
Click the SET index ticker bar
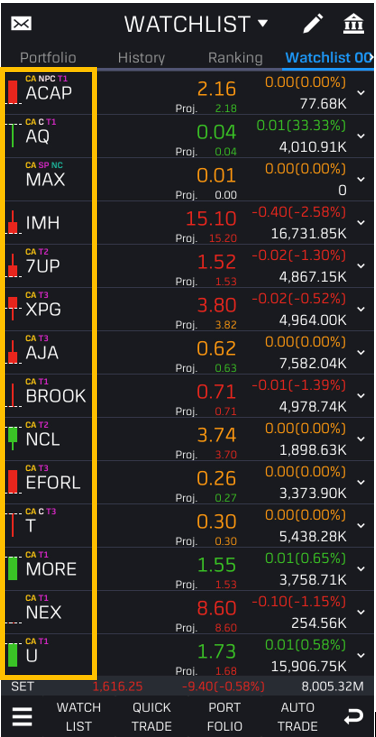tap(188, 686)
